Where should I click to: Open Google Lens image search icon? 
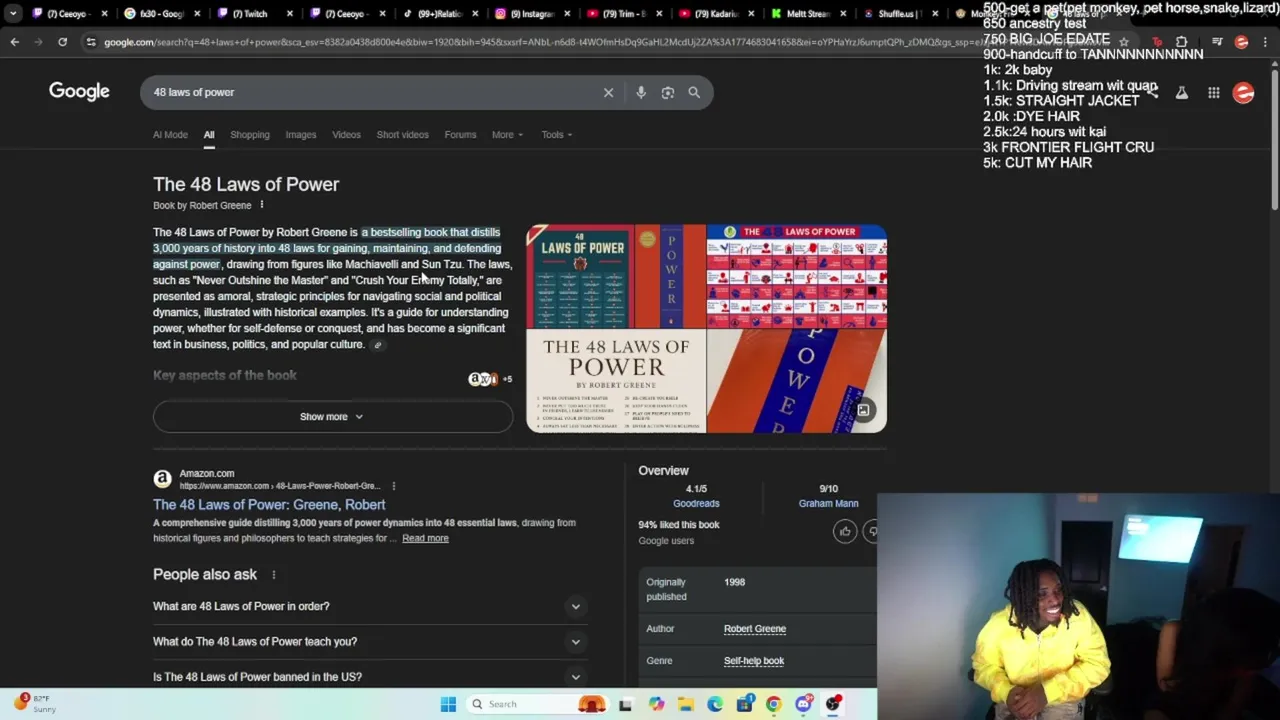coord(668,92)
